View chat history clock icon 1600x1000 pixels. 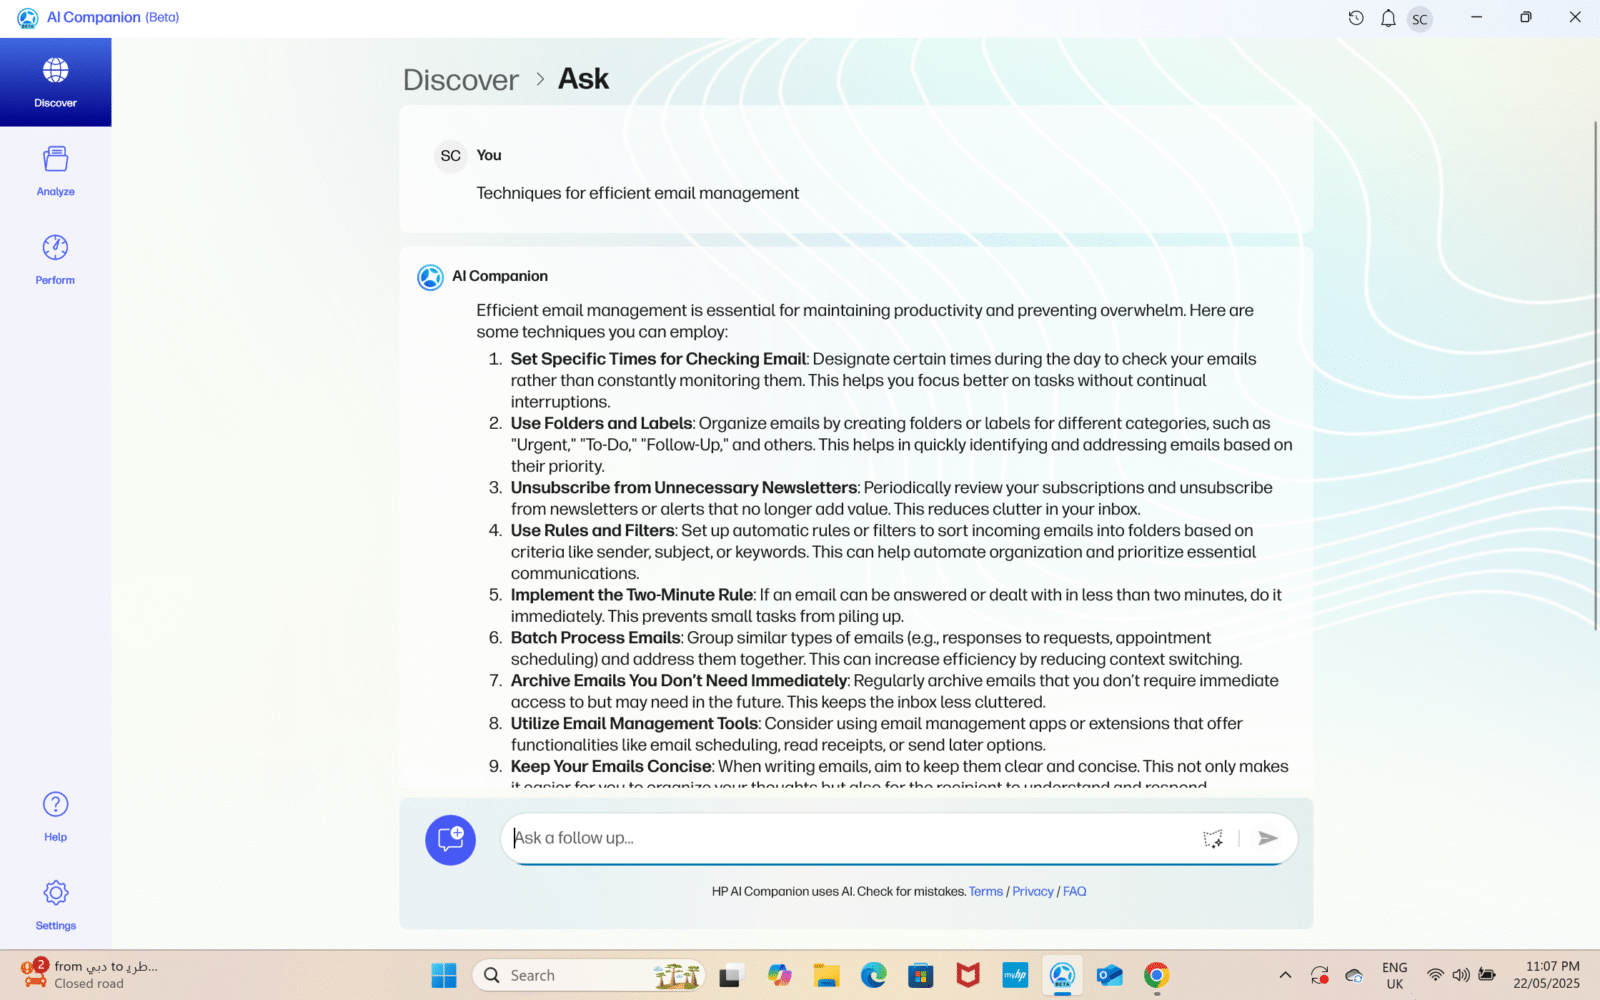point(1356,18)
